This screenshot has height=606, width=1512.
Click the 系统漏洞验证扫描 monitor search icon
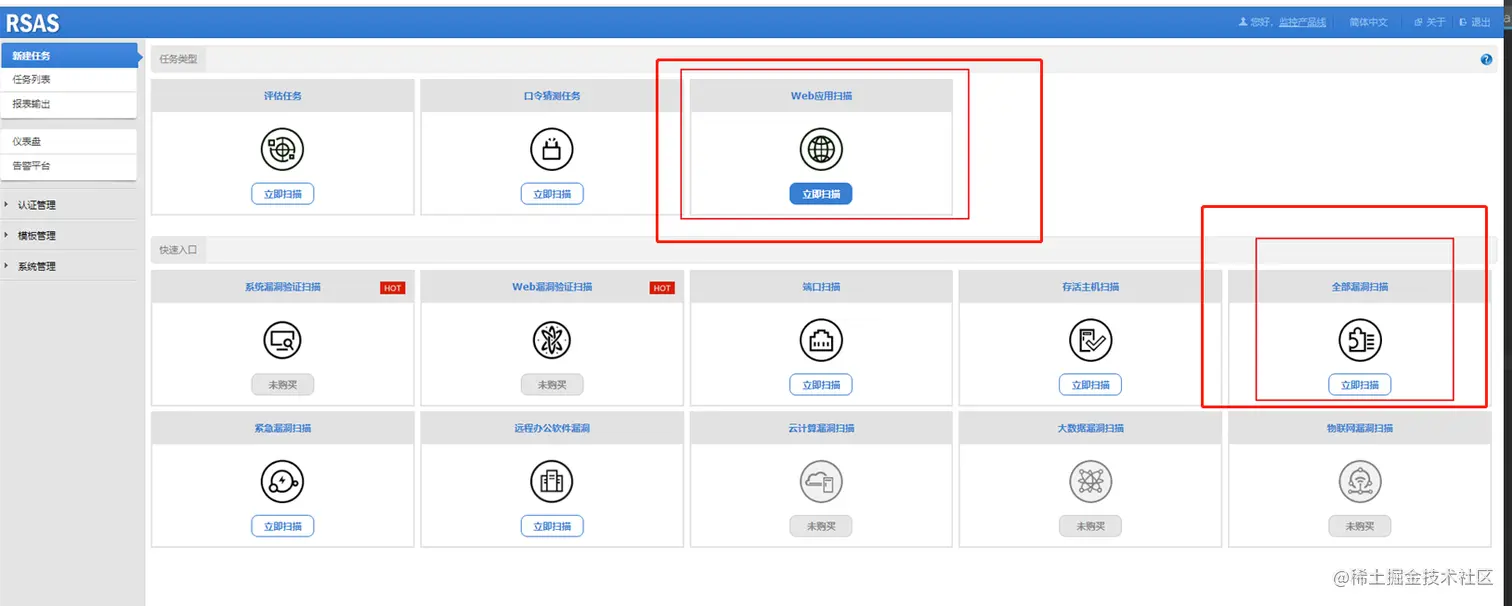(282, 341)
